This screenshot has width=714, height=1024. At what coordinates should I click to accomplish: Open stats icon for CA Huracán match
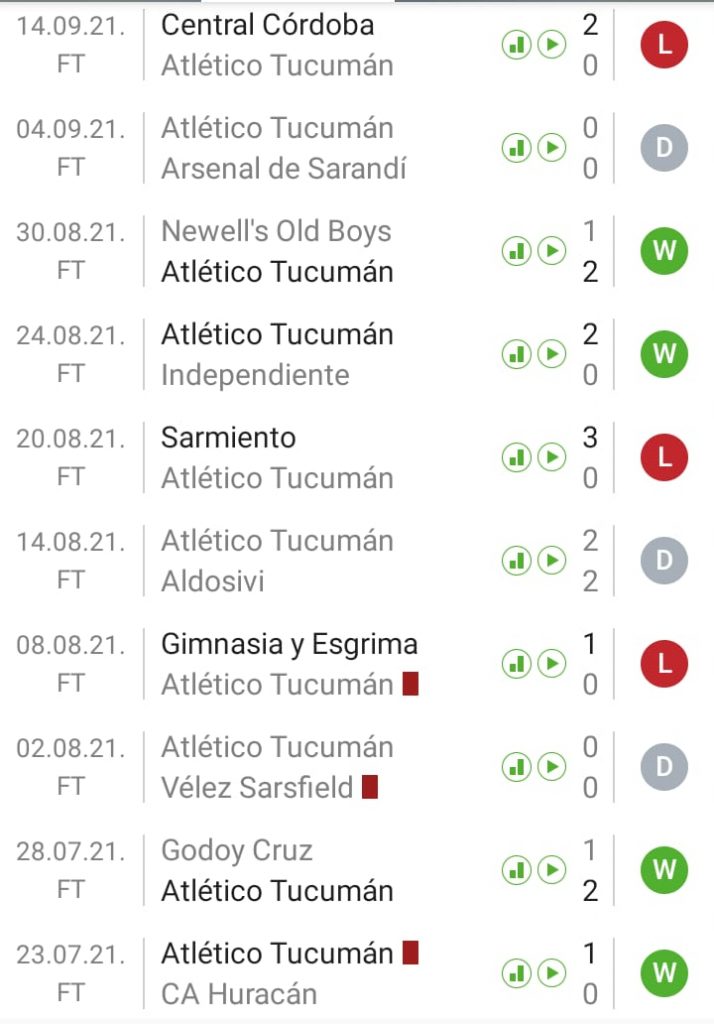click(516, 973)
